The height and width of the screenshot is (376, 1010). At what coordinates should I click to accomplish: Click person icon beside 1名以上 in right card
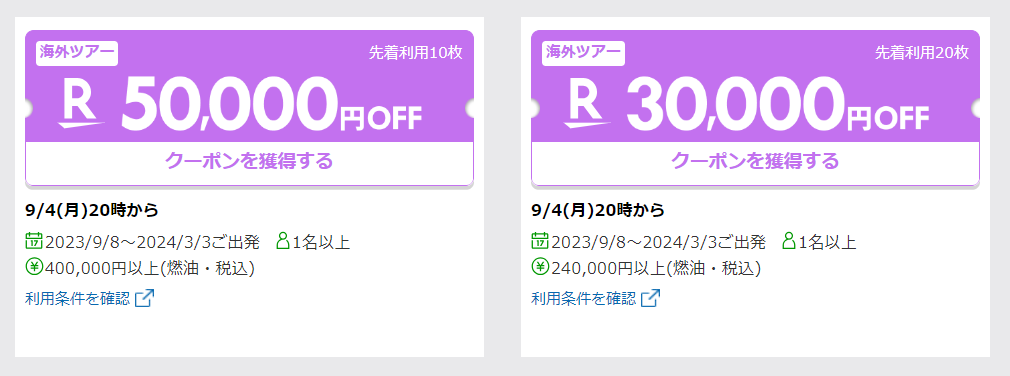pos(789,241)
